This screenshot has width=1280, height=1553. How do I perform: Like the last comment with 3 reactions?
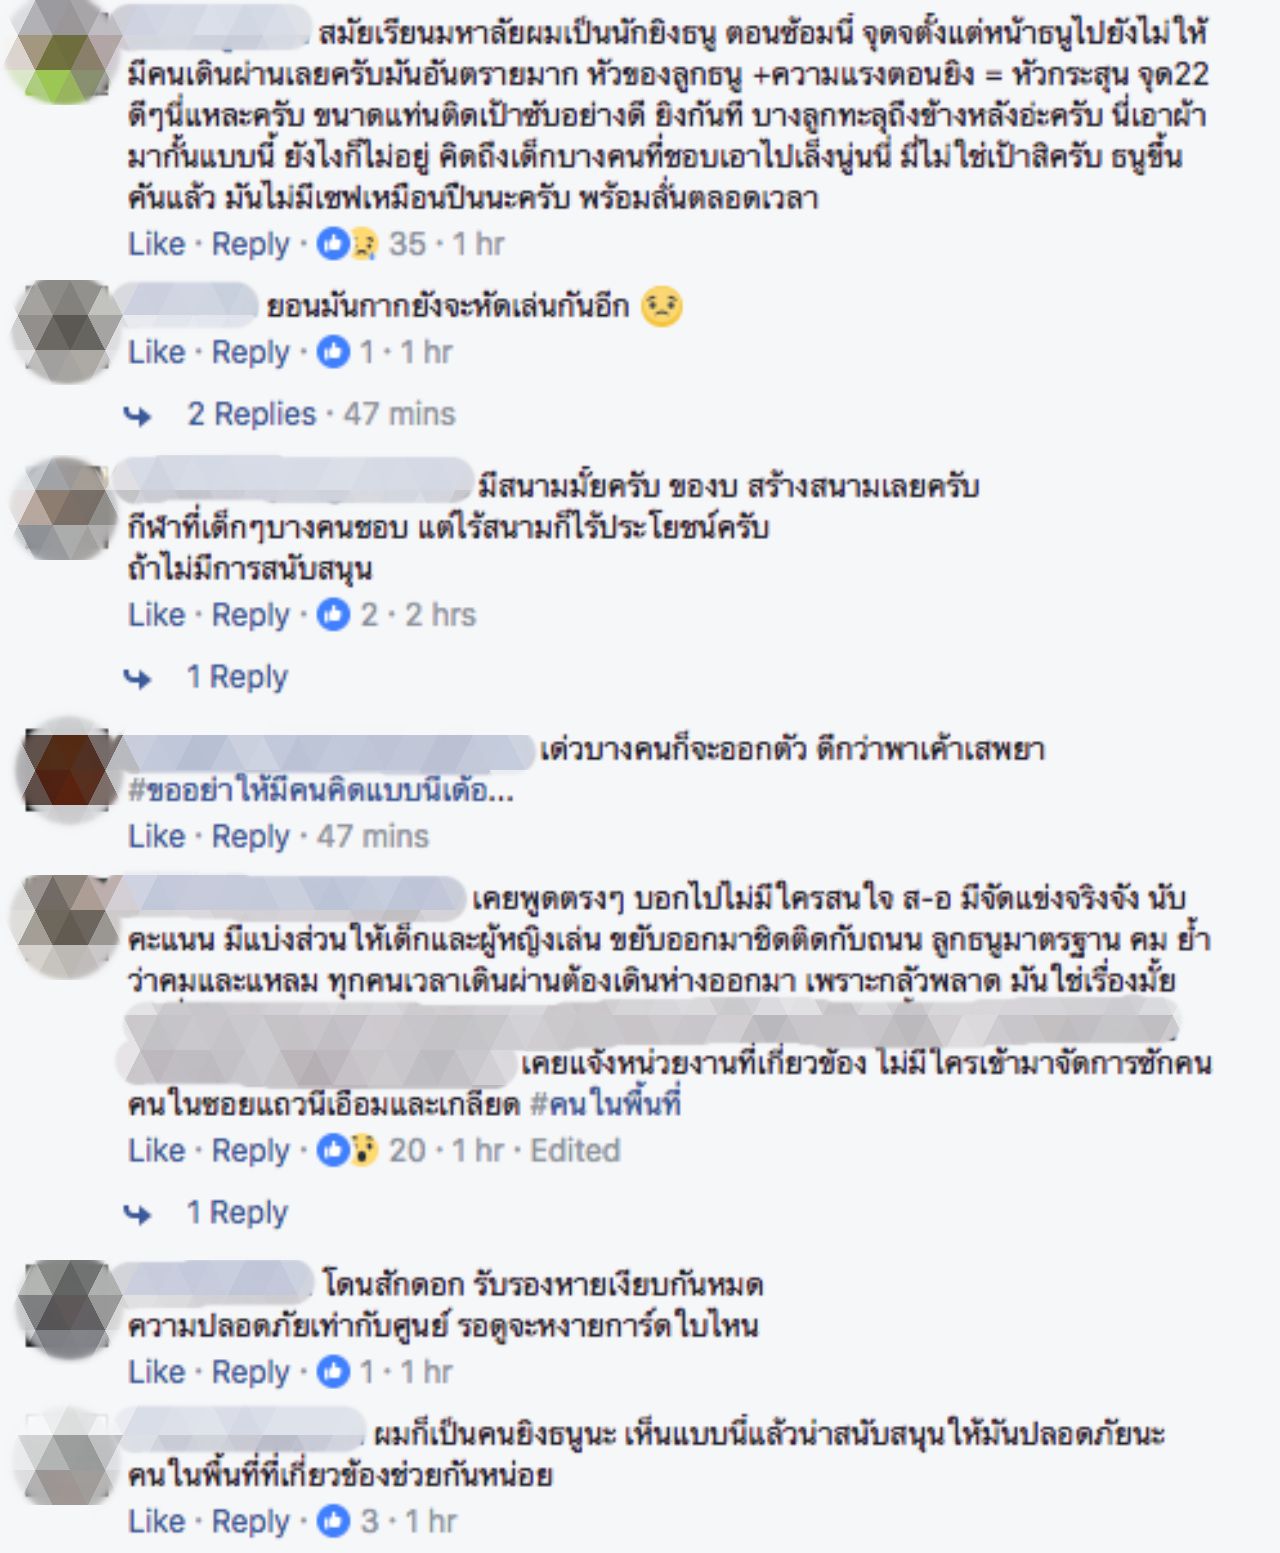pyautogui.click(x=157, y=1521)
